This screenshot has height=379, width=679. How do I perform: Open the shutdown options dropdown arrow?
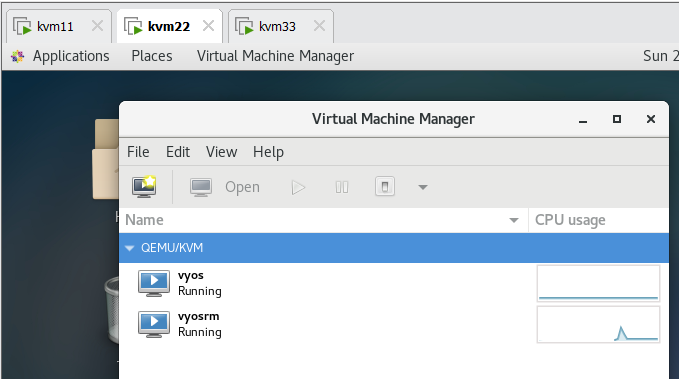pos(423,187)
